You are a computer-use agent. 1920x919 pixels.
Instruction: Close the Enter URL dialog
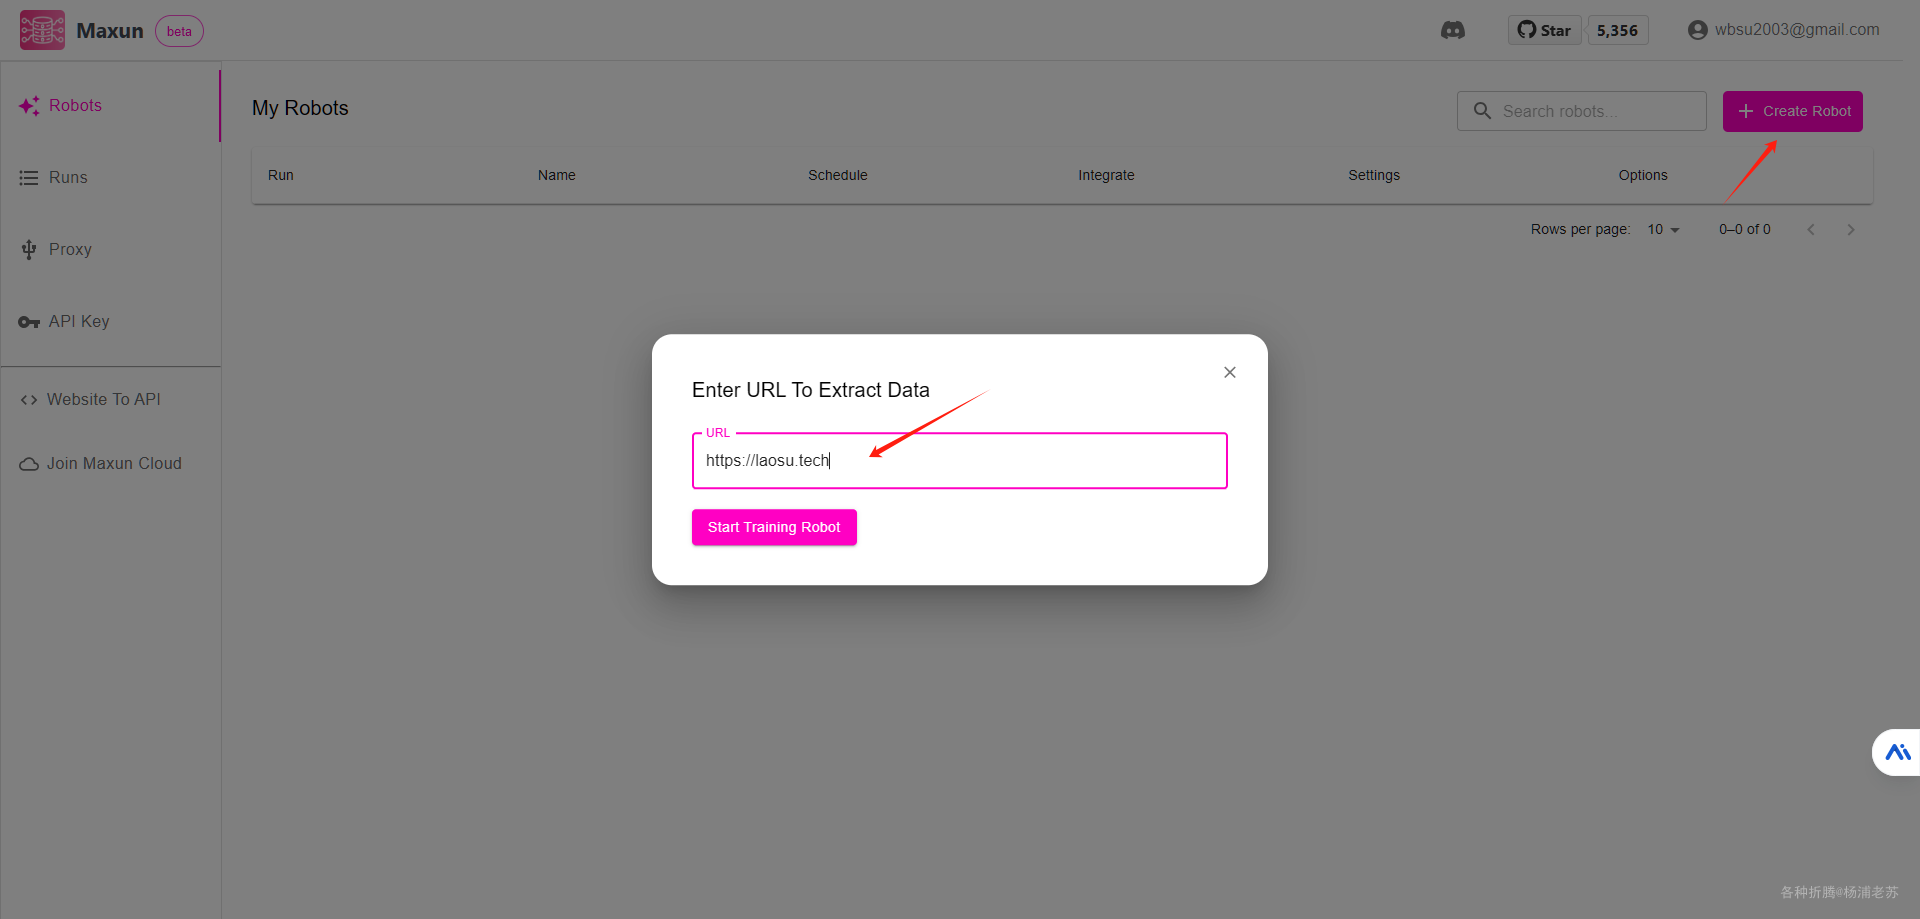click(x=1230, y=372)
